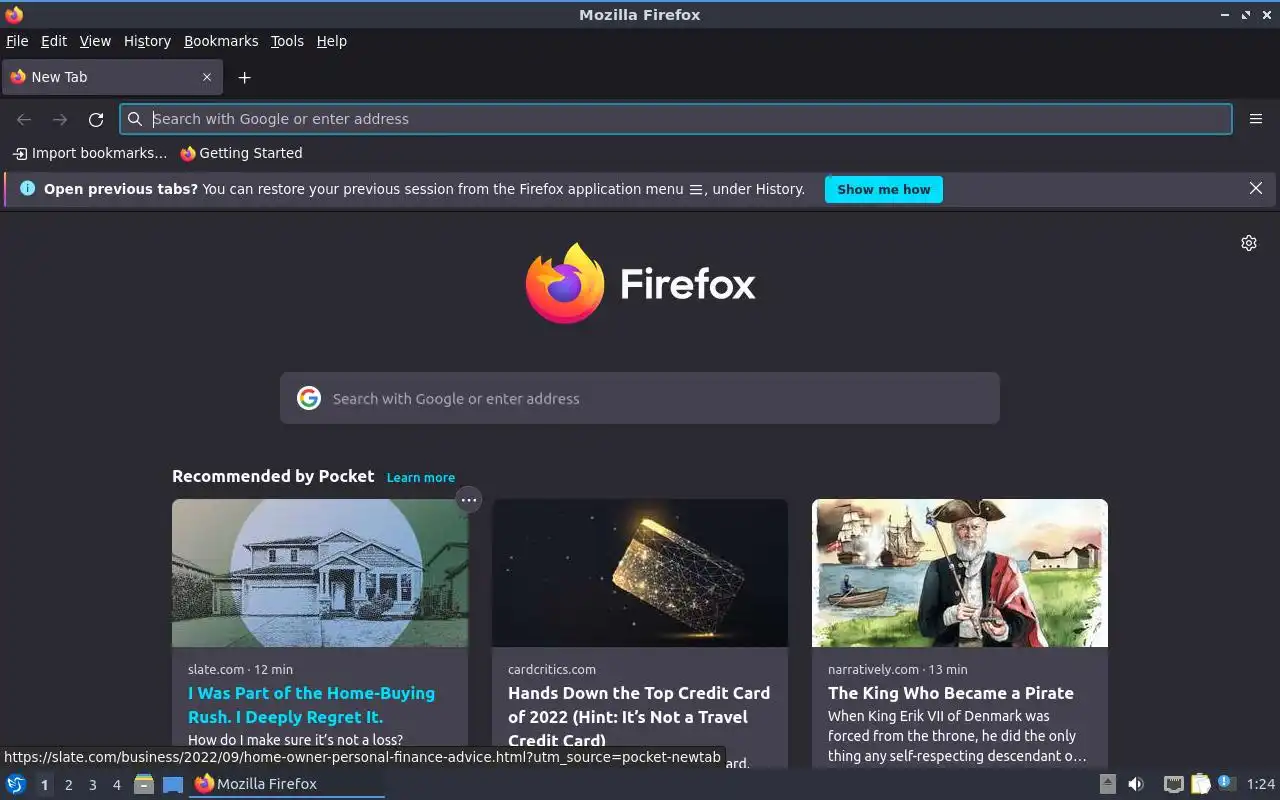Click the show desktop taskbar icon

coord(173,784)
